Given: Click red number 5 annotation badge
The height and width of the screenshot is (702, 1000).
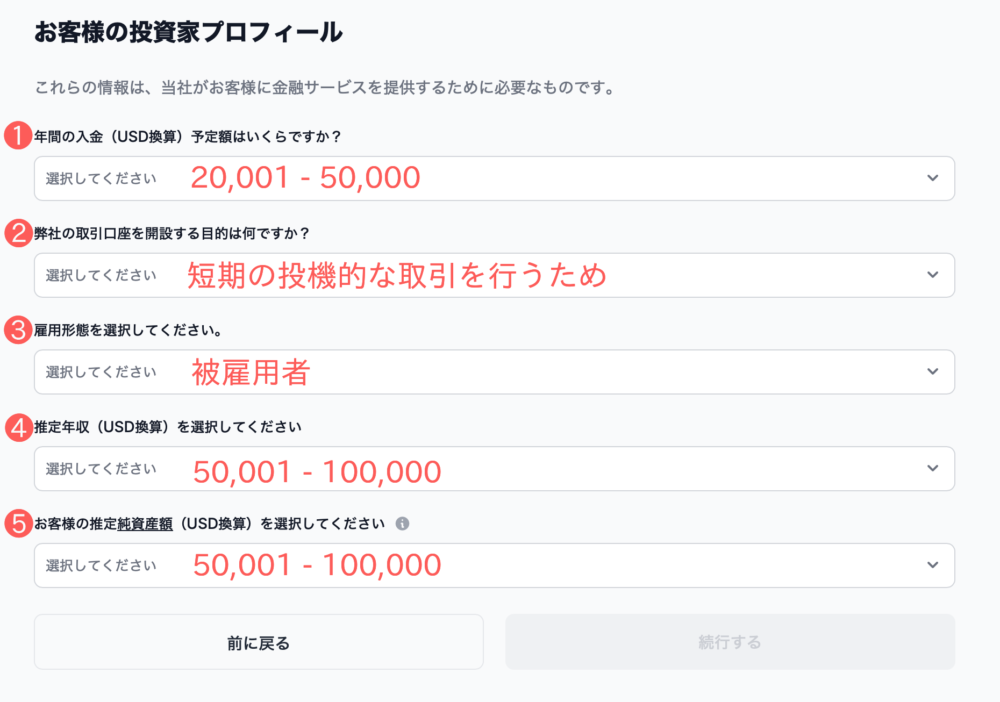Looking at the screenshot, I should click(18, 523).
